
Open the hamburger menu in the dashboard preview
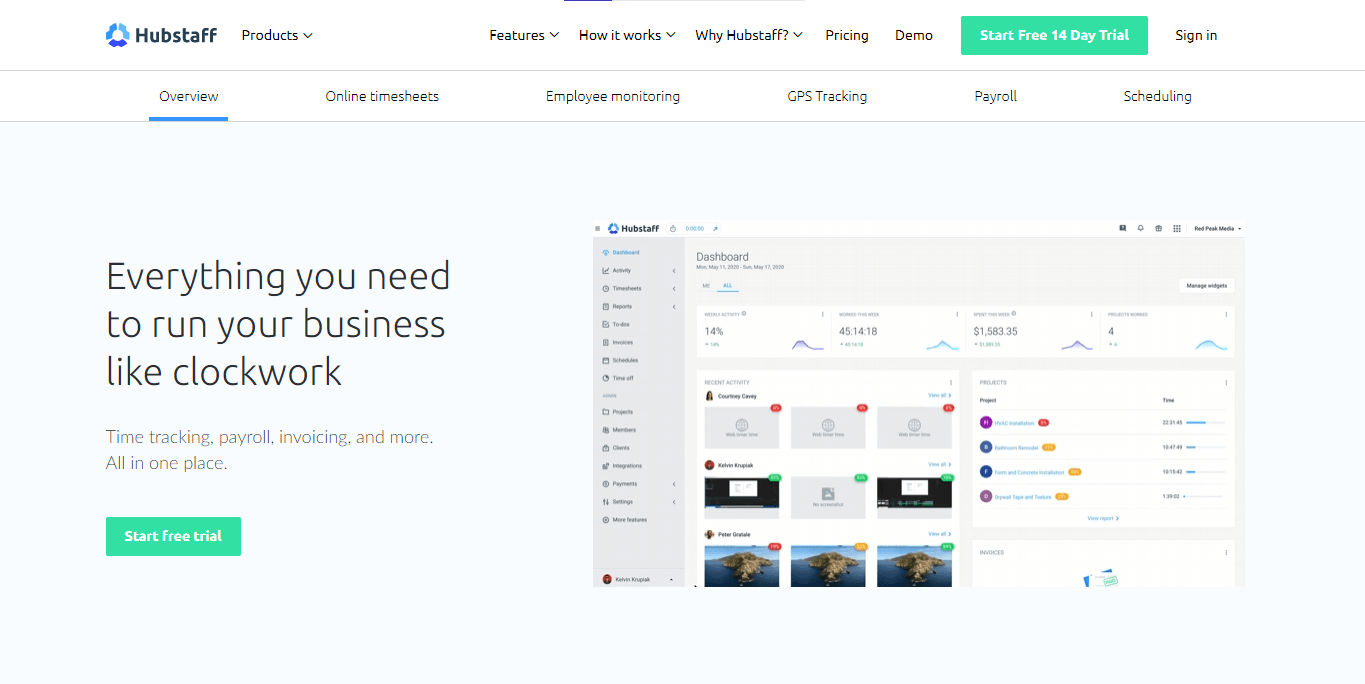[598, 229]
